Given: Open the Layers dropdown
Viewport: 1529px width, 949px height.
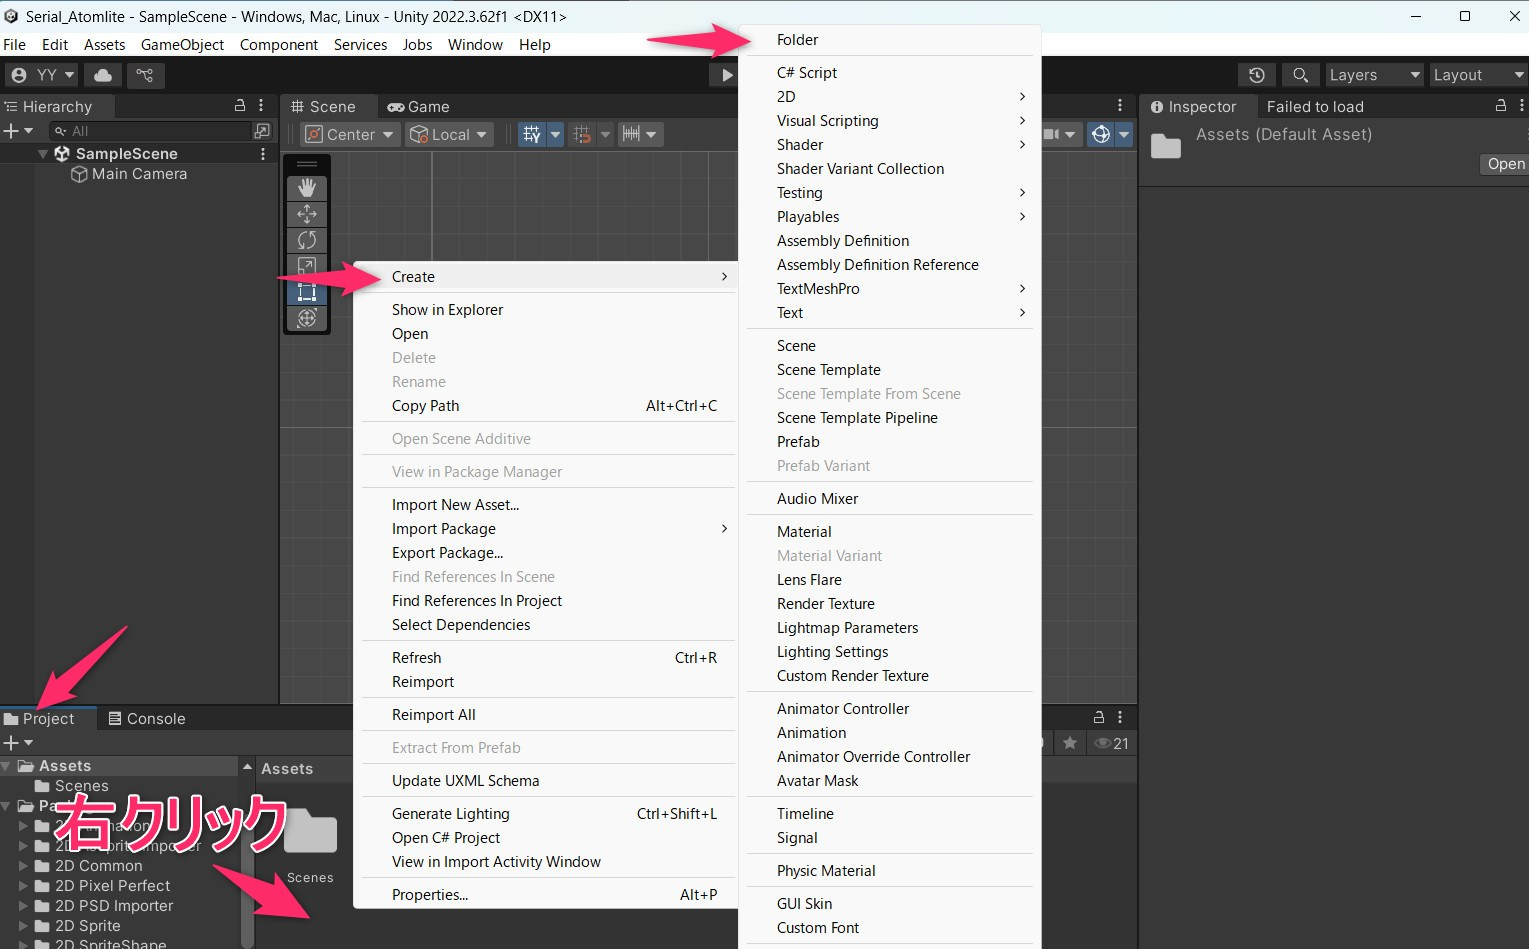Looking at the screenshot, I should pos(1374,75).
